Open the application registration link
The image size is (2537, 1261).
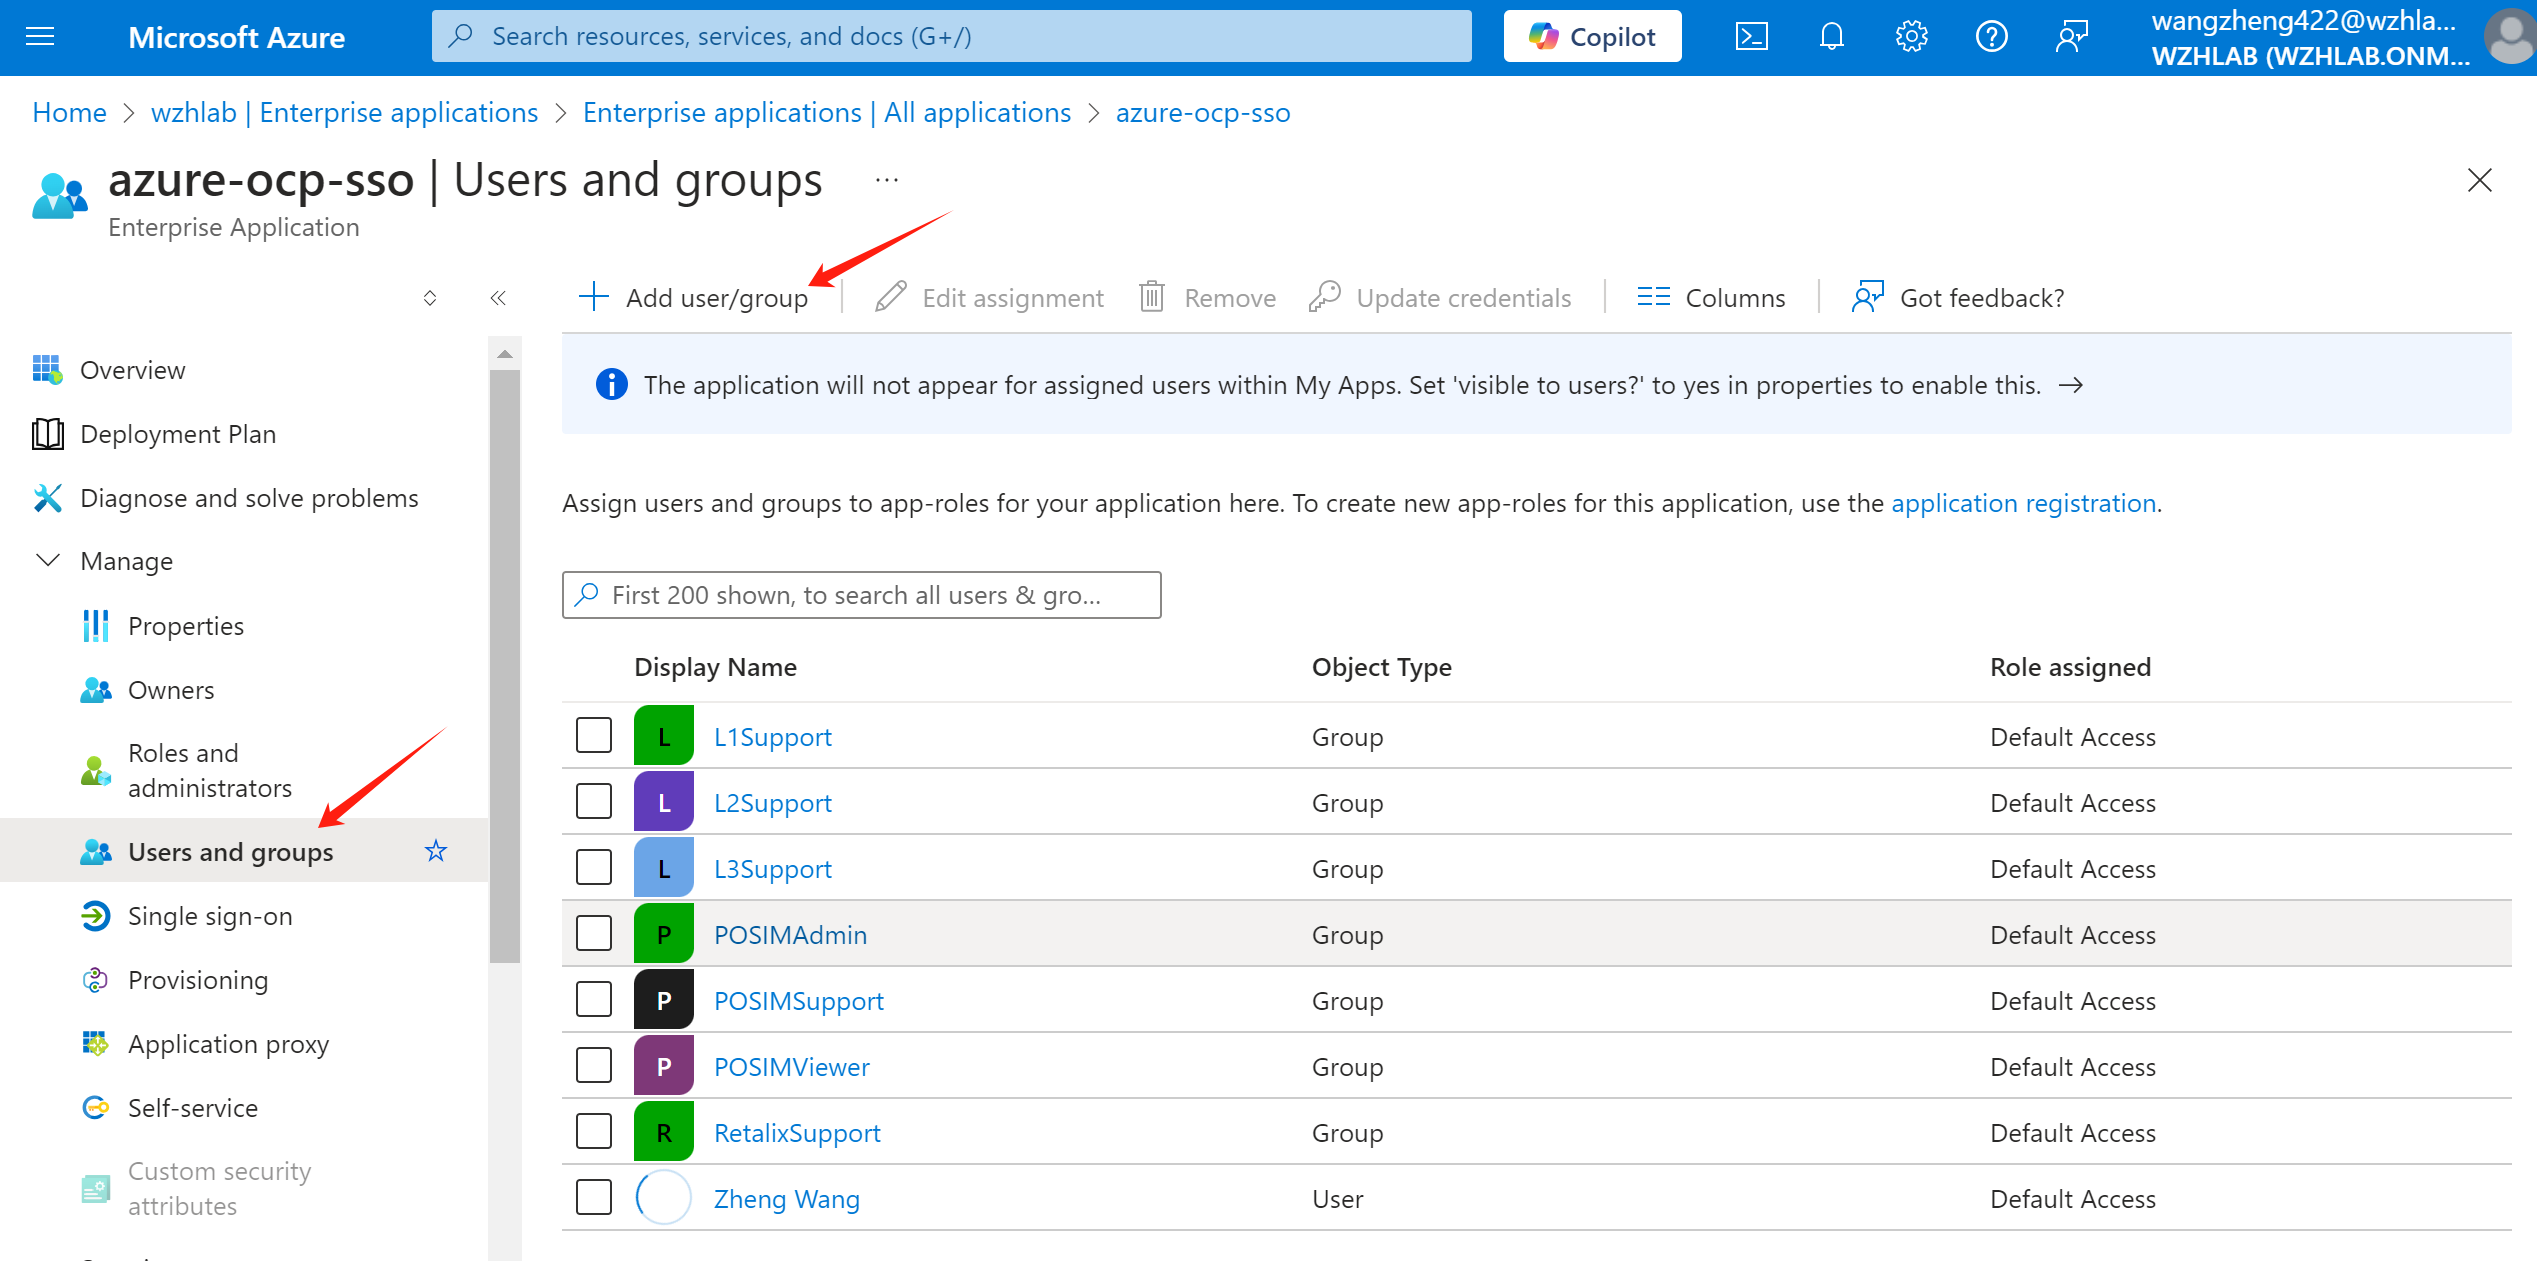2023,503
